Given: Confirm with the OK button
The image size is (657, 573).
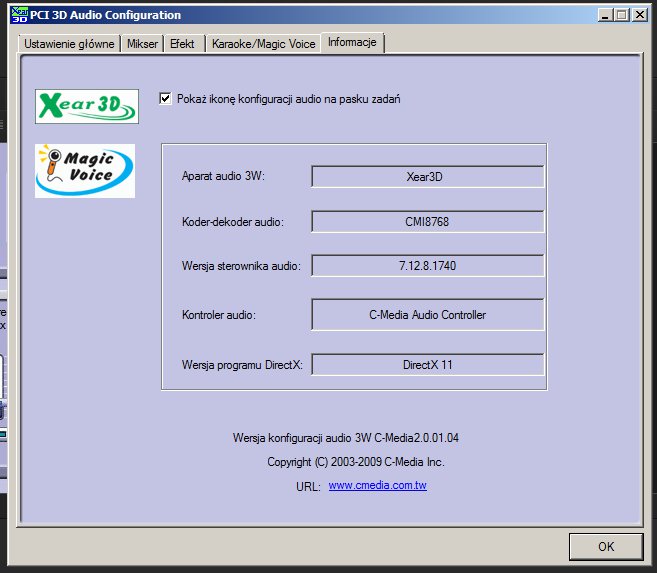Looking at the screenshot, I should [606, 547].
